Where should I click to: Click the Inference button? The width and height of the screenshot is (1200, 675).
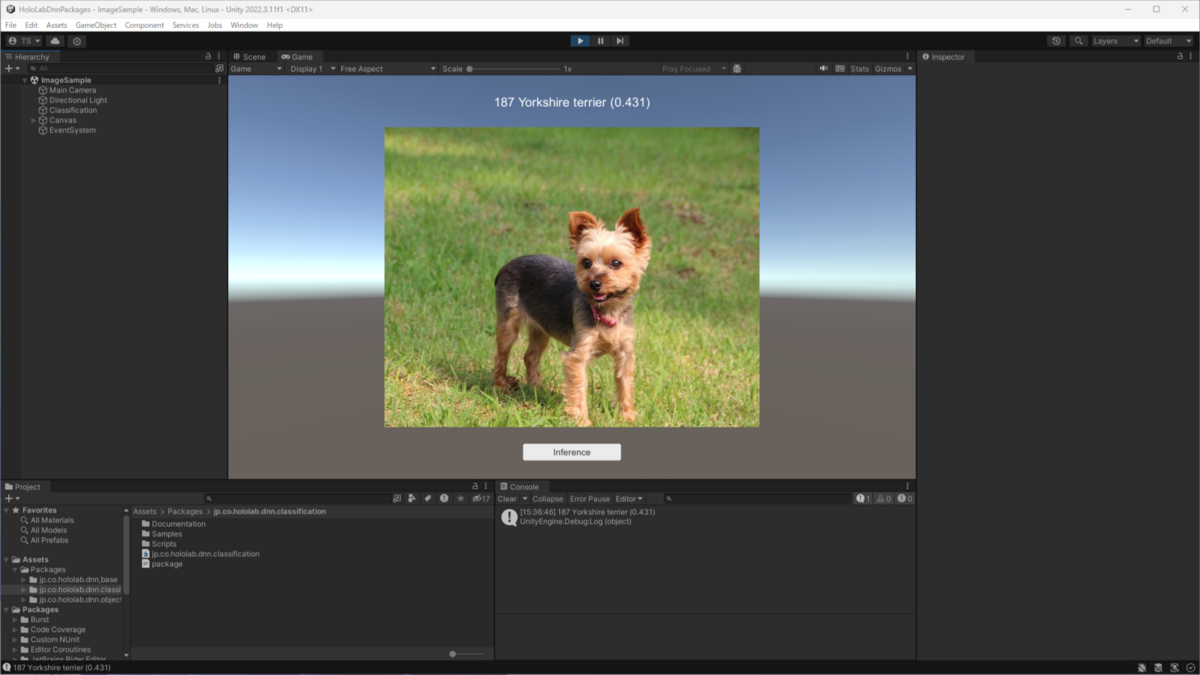[x=572, y=452]
